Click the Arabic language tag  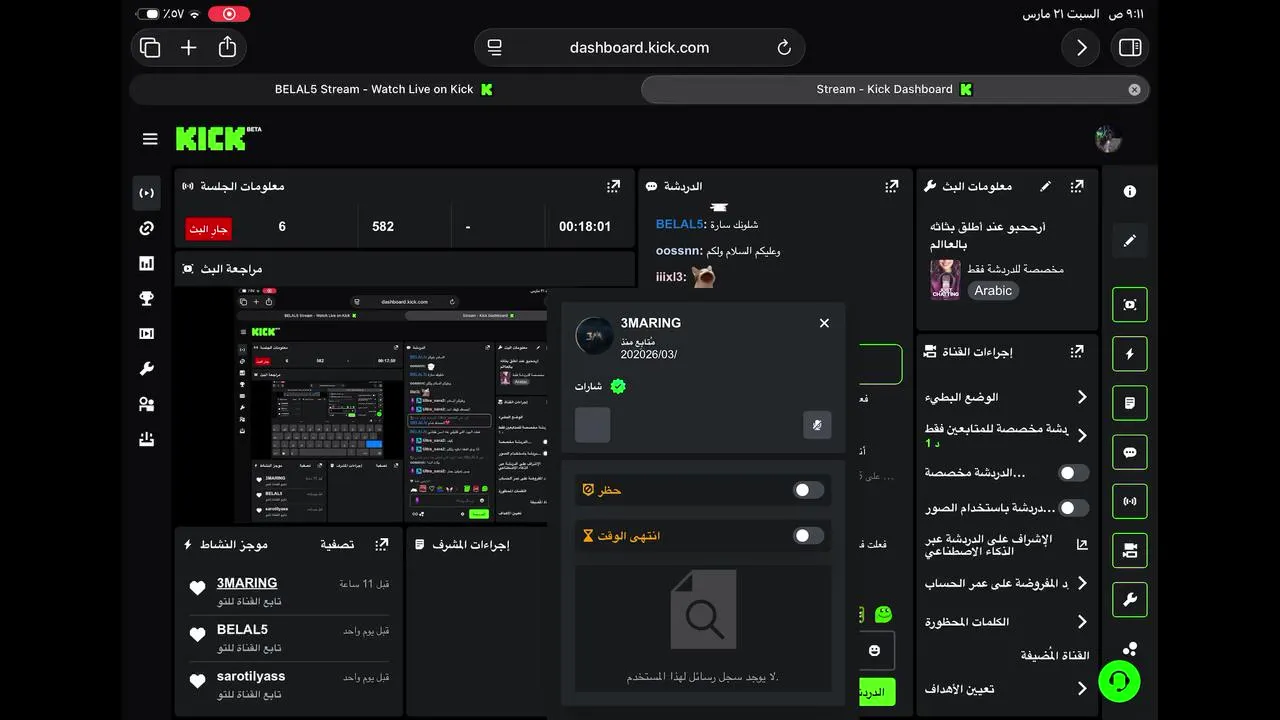pos(993,290)
